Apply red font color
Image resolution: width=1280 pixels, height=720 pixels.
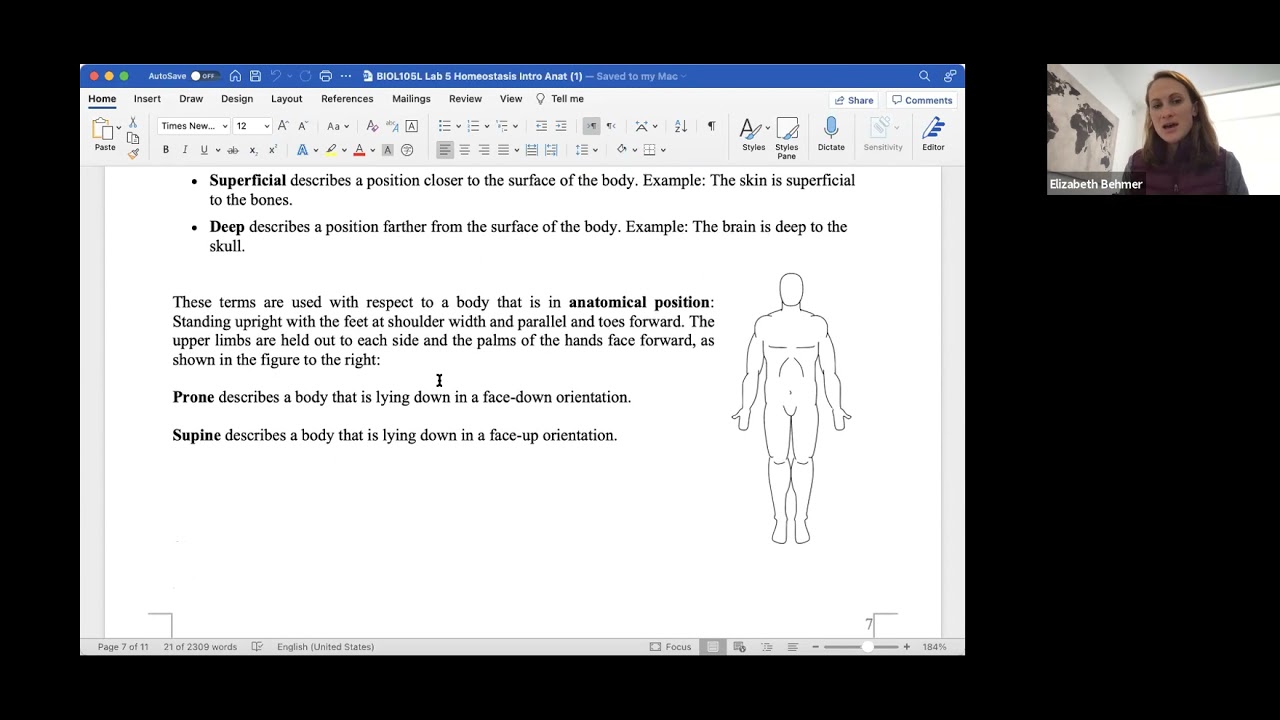click(359, 150)
